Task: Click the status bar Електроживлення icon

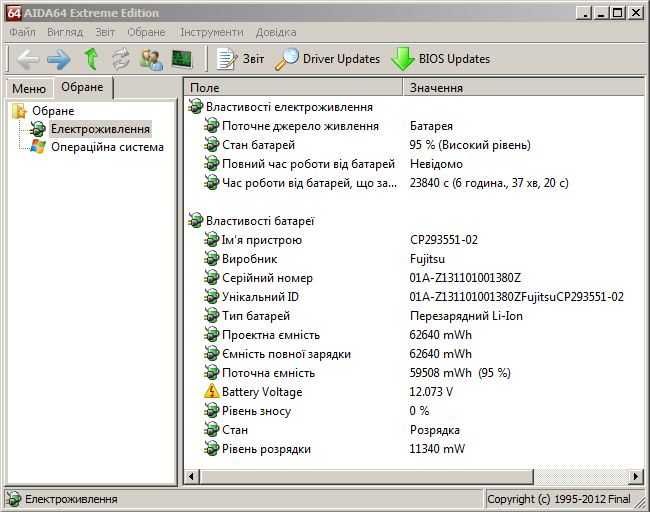Action: point(14,499)
